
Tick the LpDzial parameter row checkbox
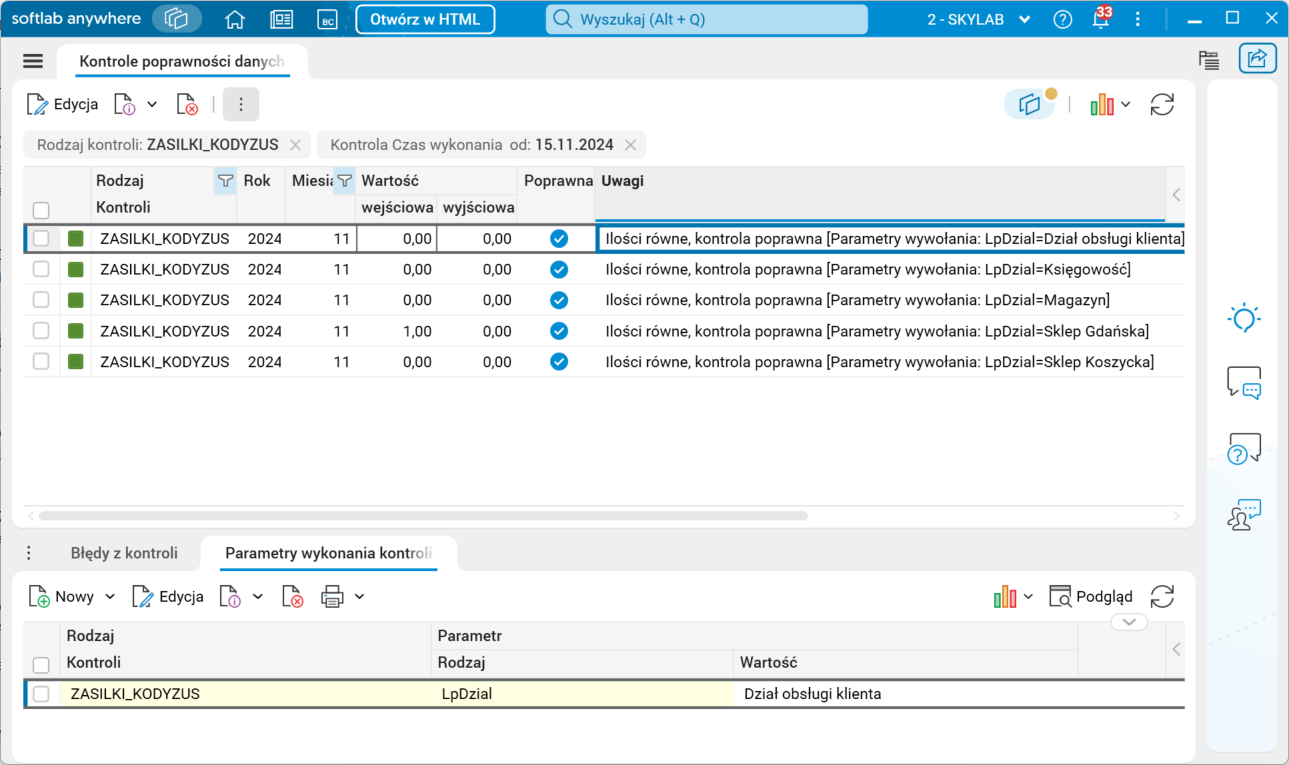tap(41, 694)
